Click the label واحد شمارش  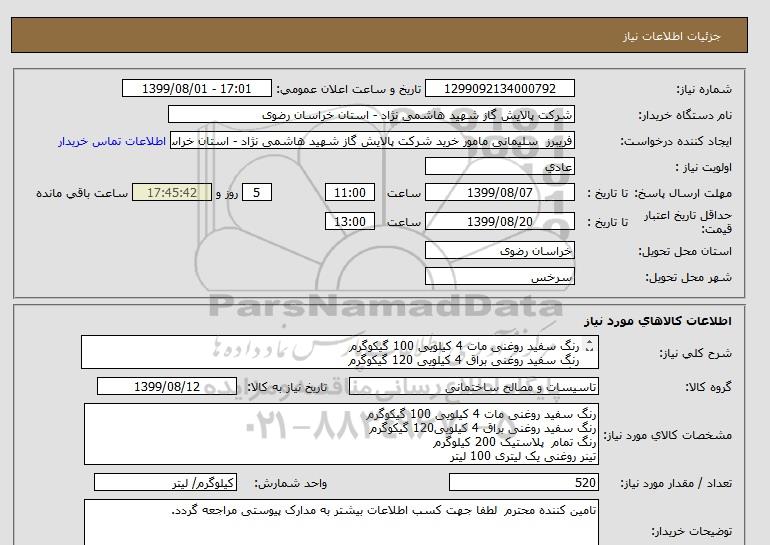291,483
